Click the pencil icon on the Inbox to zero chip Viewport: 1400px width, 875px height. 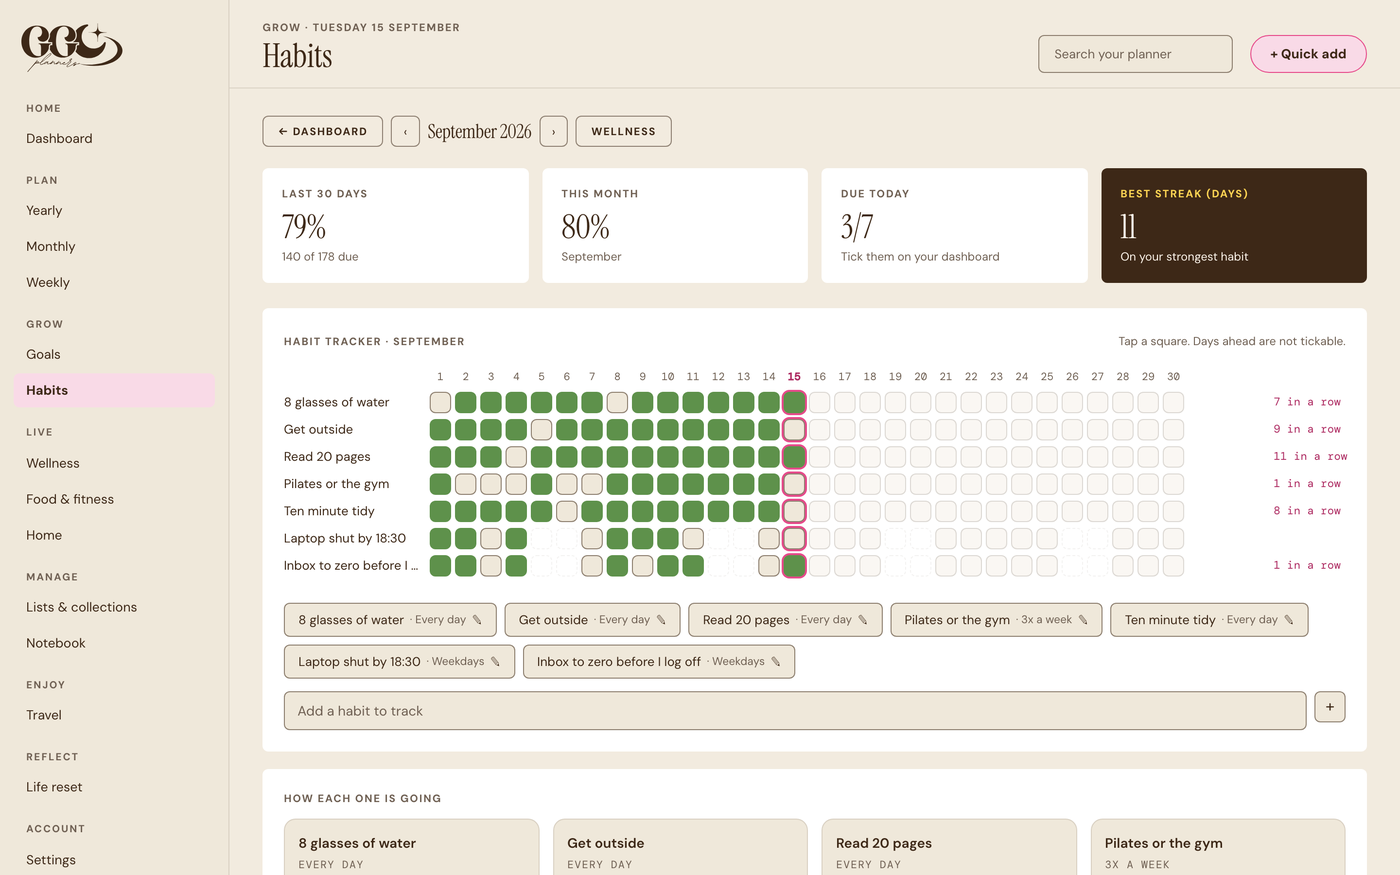776,662
